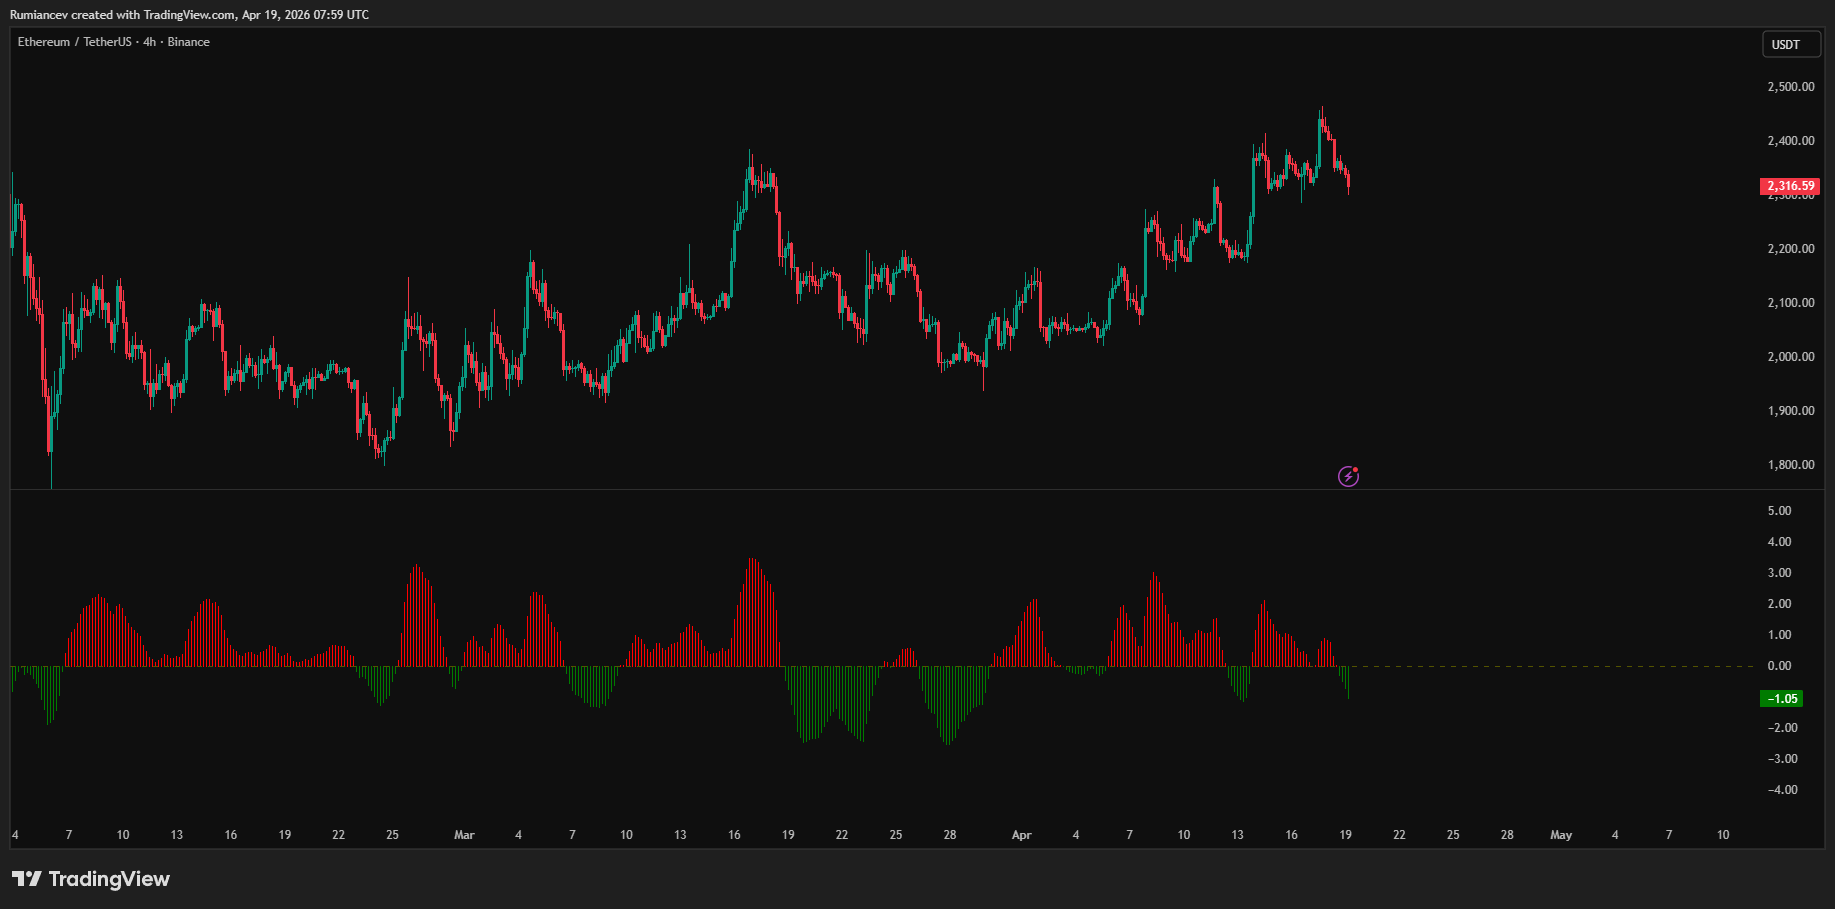Click the 0.00 indicator scale label

tap(1780, 666)
